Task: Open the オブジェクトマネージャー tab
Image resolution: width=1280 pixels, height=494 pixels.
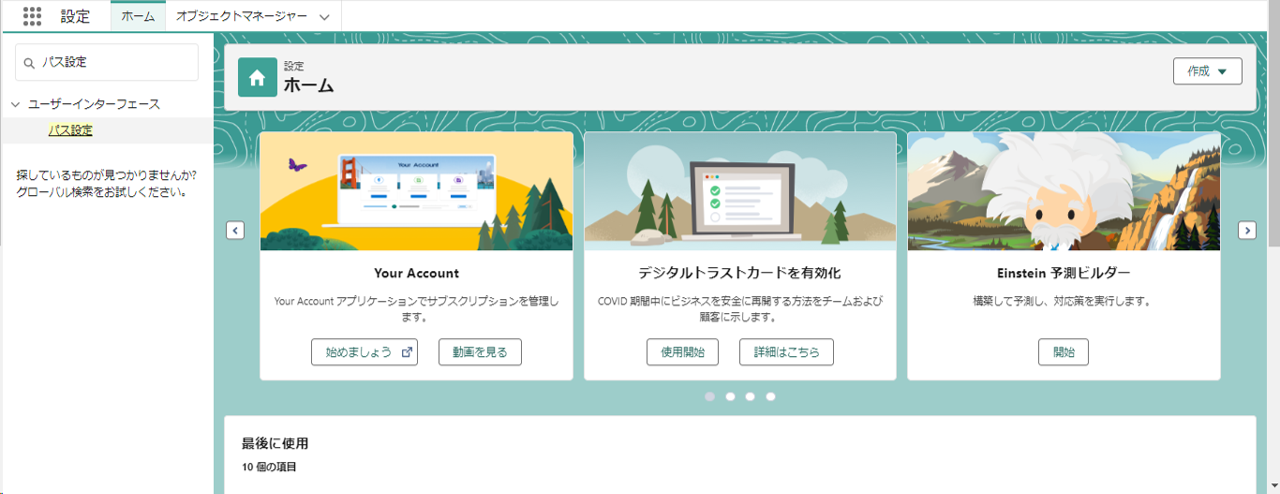Action: point(242,16)
